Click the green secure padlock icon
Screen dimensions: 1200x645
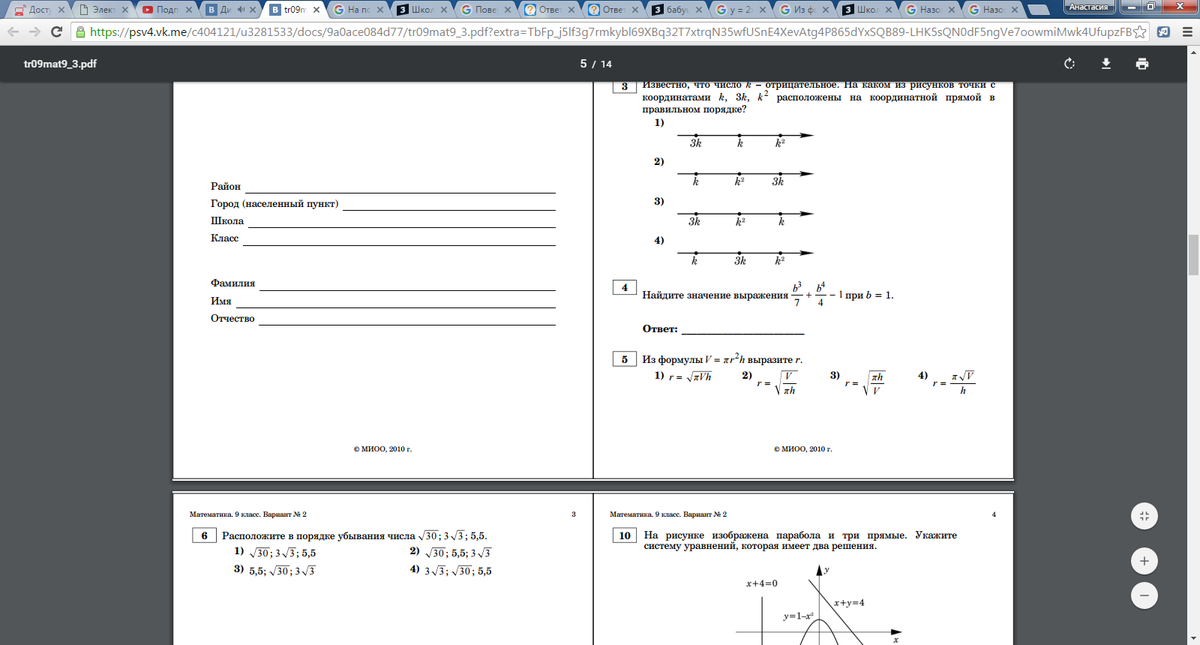(80, 31)
